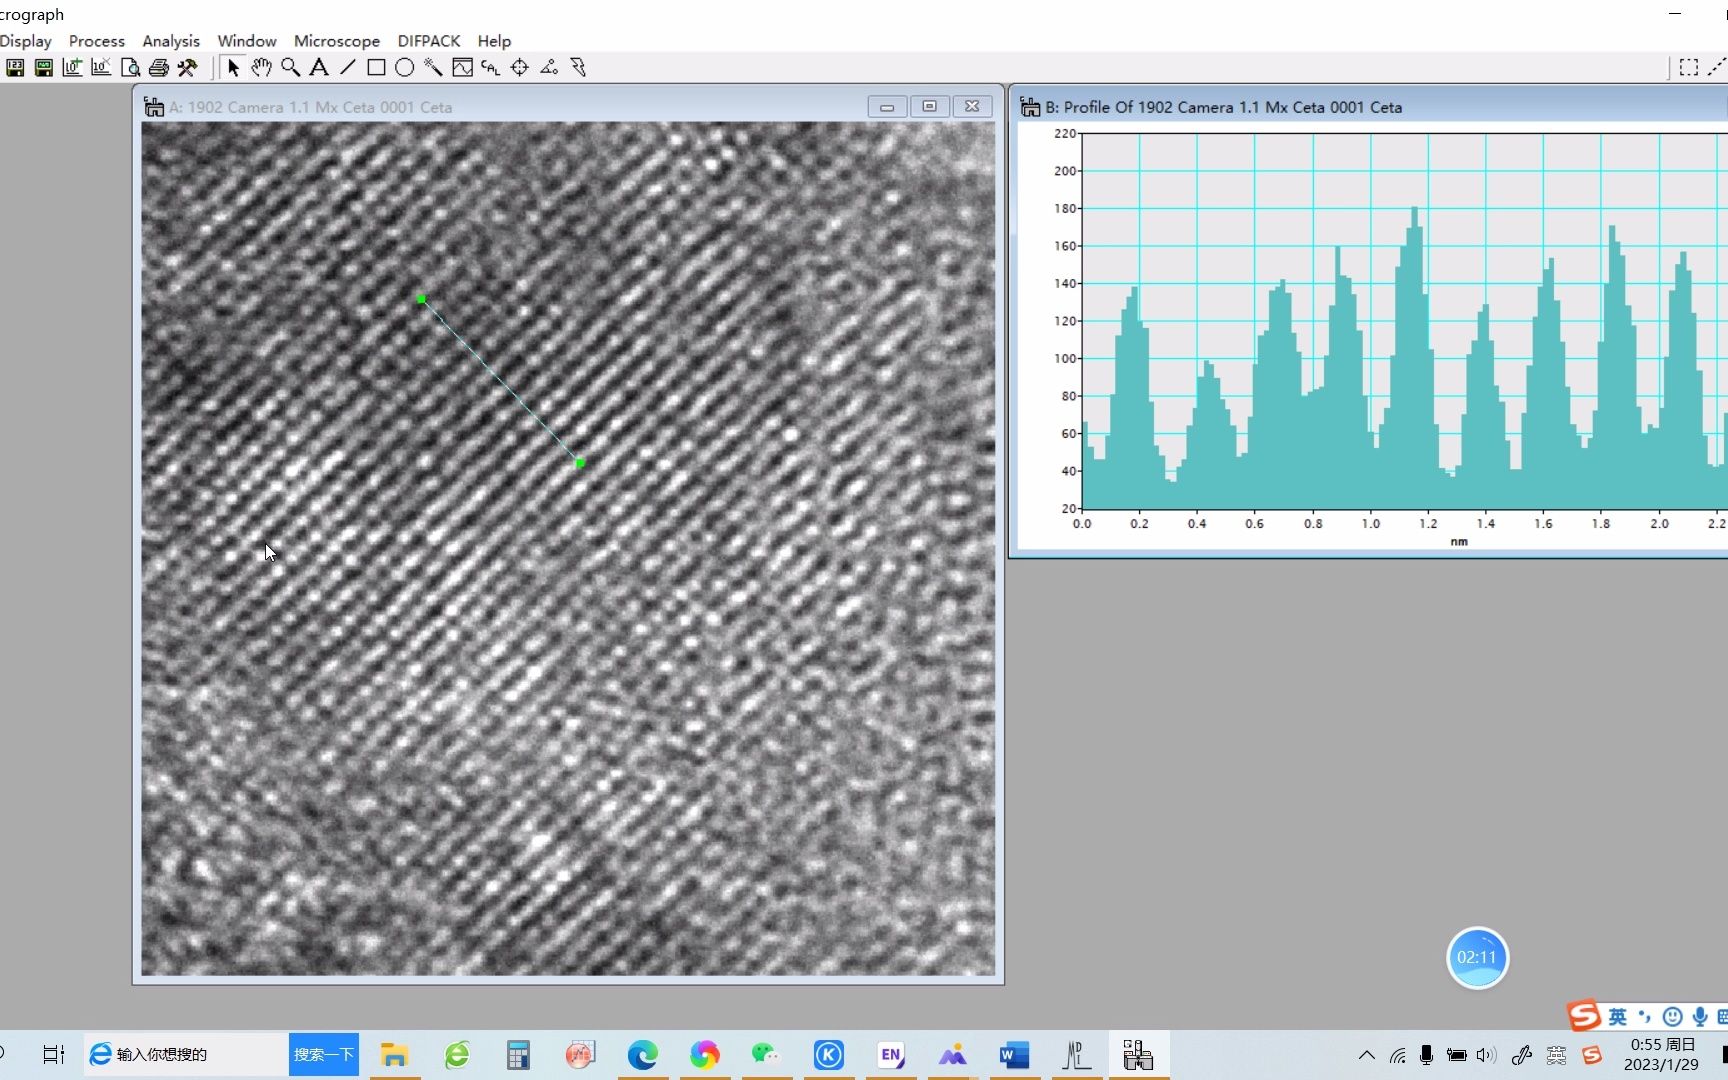Open the Microscope menu
Screen dimensions: 1728x1080
click(336, 41)
